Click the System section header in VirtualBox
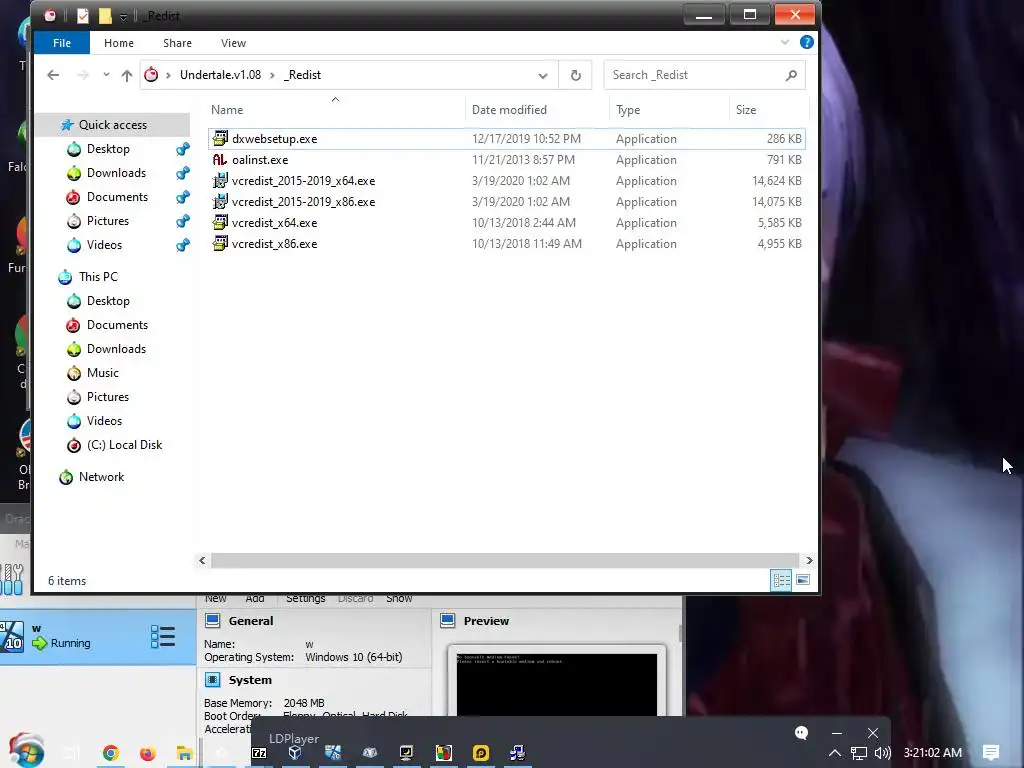1024x768 pixels. [x=249, y=680]
